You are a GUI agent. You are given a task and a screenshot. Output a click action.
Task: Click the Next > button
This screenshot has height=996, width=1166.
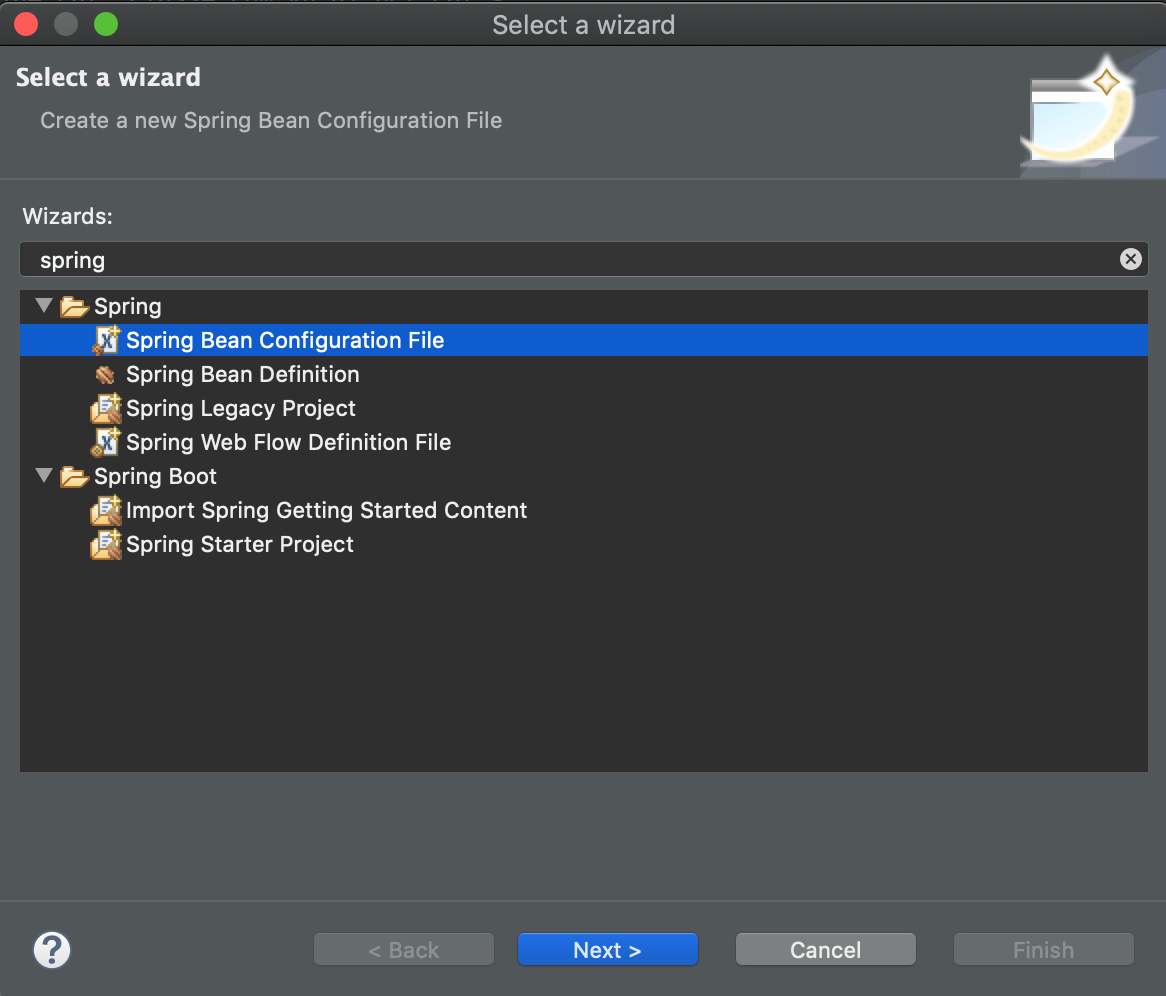tap(608, 949)
